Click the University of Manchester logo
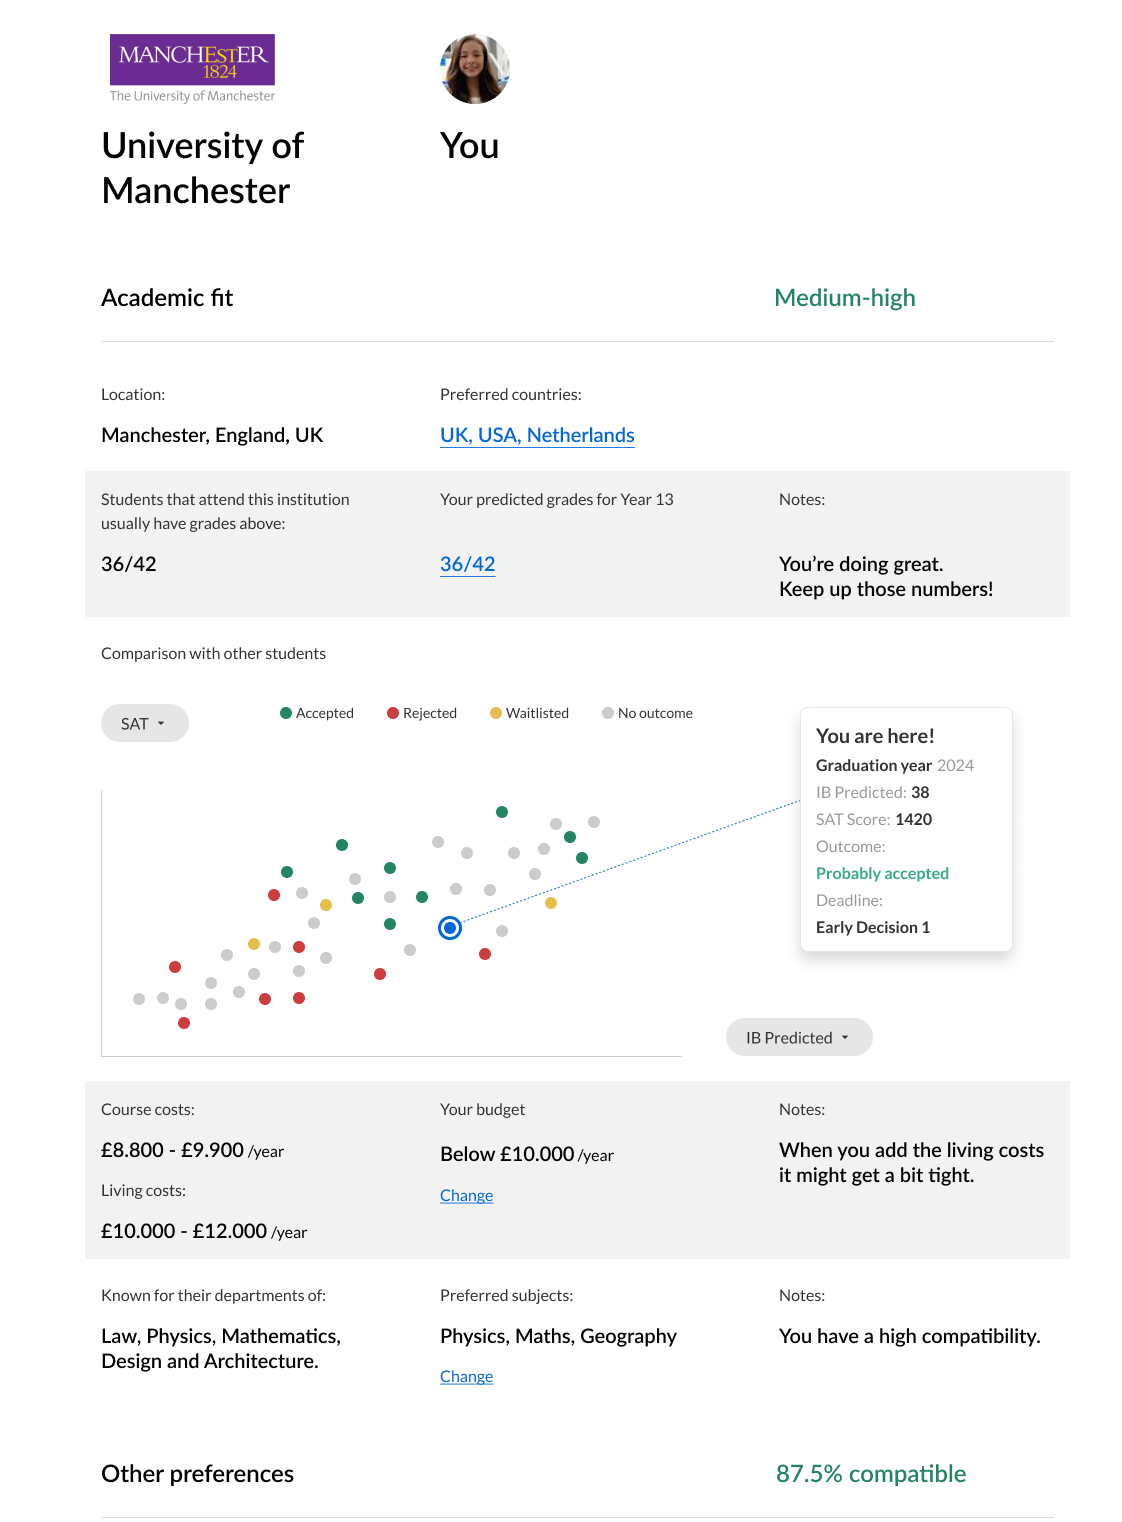Screen dimensions: 1122x1522 [192, 68]
